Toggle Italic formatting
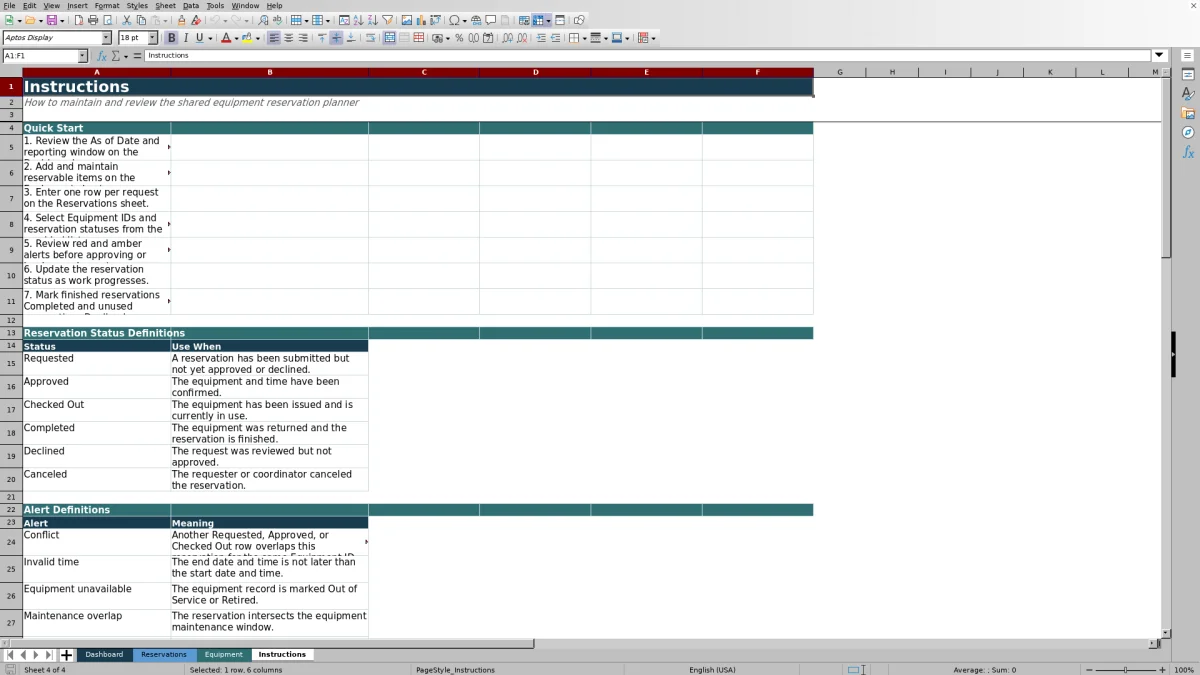1200x675 pixels. click(185, 38)
